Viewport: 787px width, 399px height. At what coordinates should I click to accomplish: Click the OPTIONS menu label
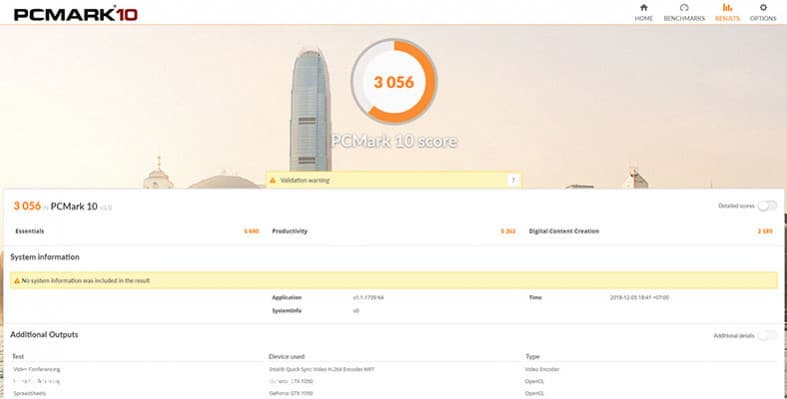(763, 19)
